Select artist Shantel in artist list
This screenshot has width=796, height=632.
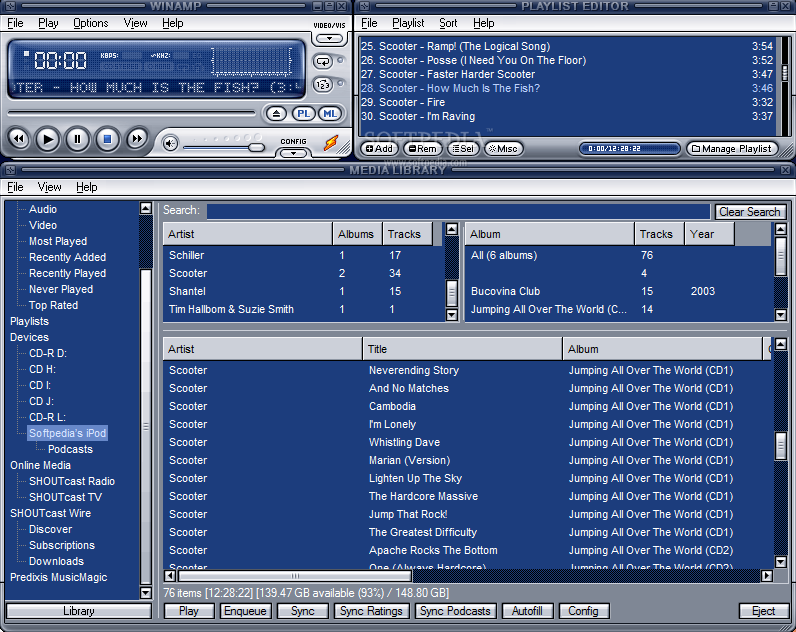[303, 291]
